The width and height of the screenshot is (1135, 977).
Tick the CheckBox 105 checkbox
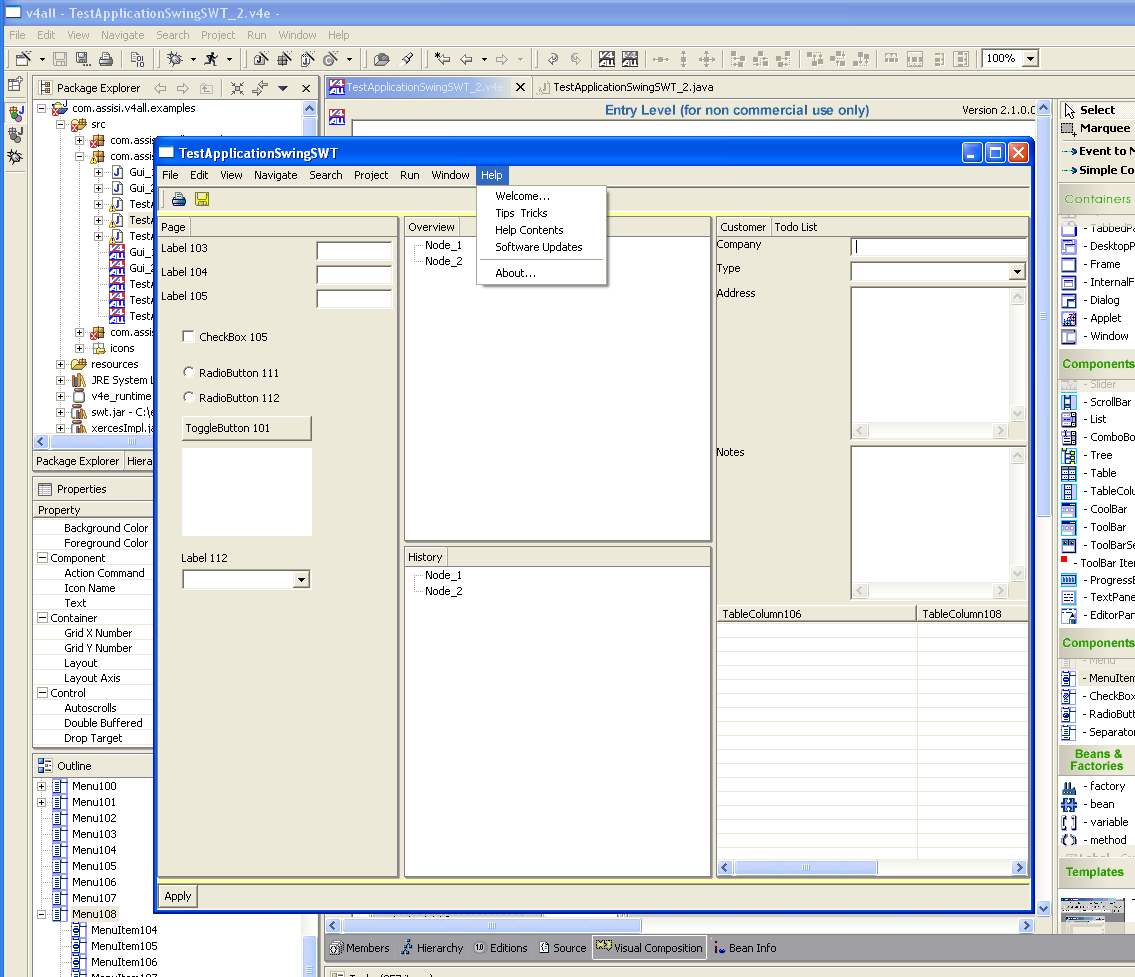point(189,337)
